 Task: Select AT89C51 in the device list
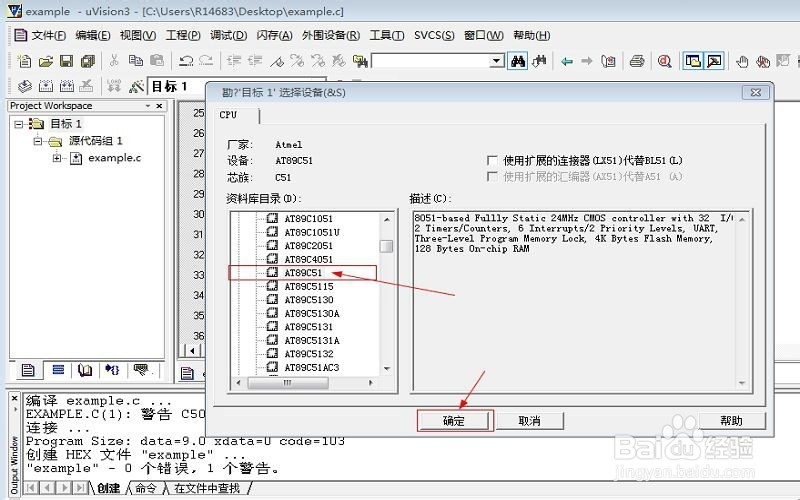pyautogui.click(x=303, y=273)
